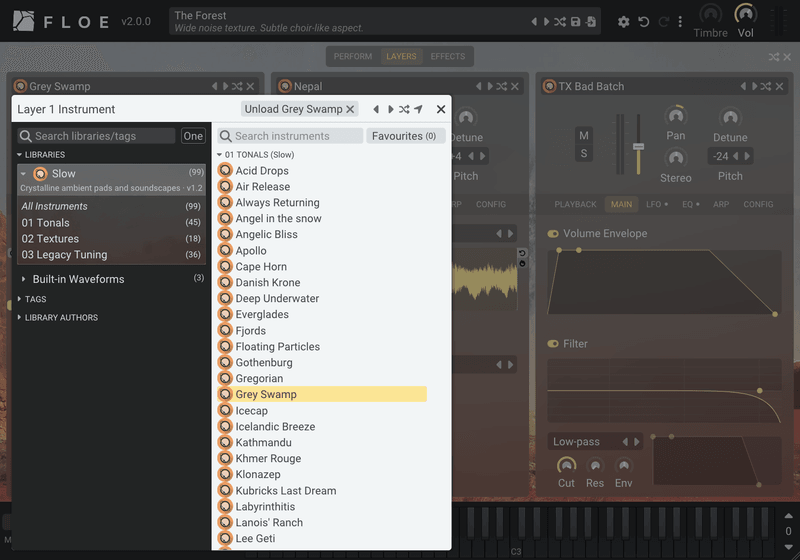Show Favourites (0) filter

click(x=405, y=136)
